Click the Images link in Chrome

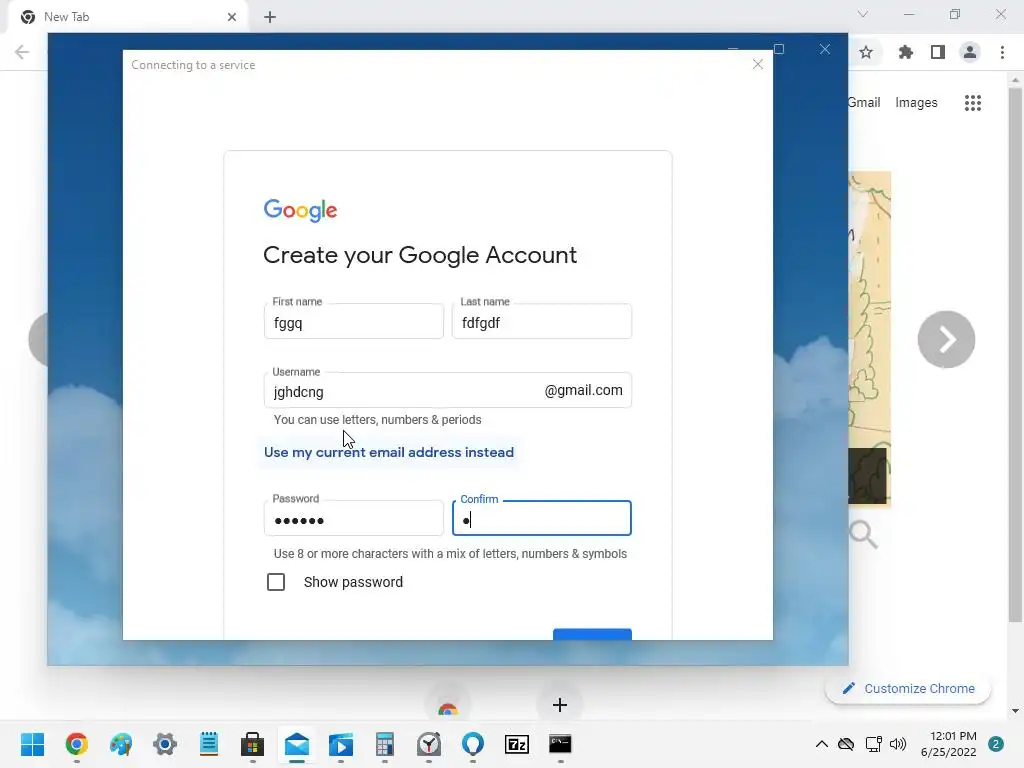(x=916, y=103)
